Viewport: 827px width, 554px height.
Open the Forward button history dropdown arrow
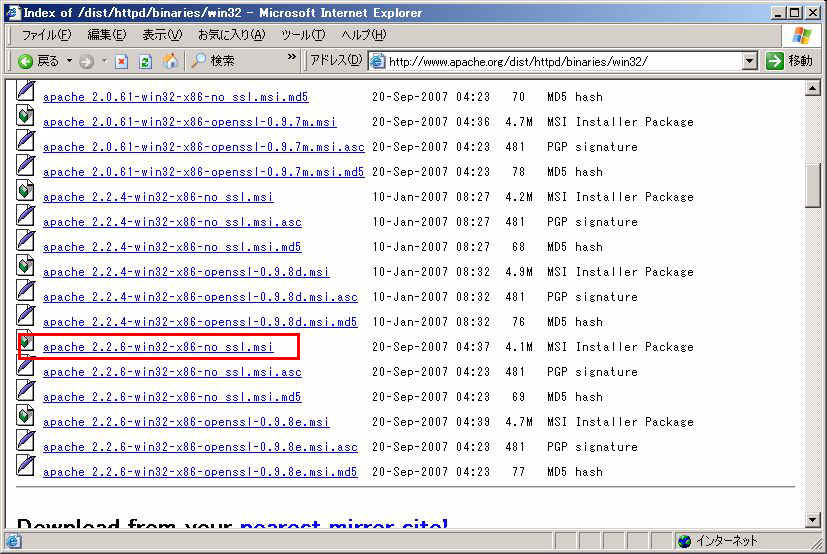(x=104, y=61)
